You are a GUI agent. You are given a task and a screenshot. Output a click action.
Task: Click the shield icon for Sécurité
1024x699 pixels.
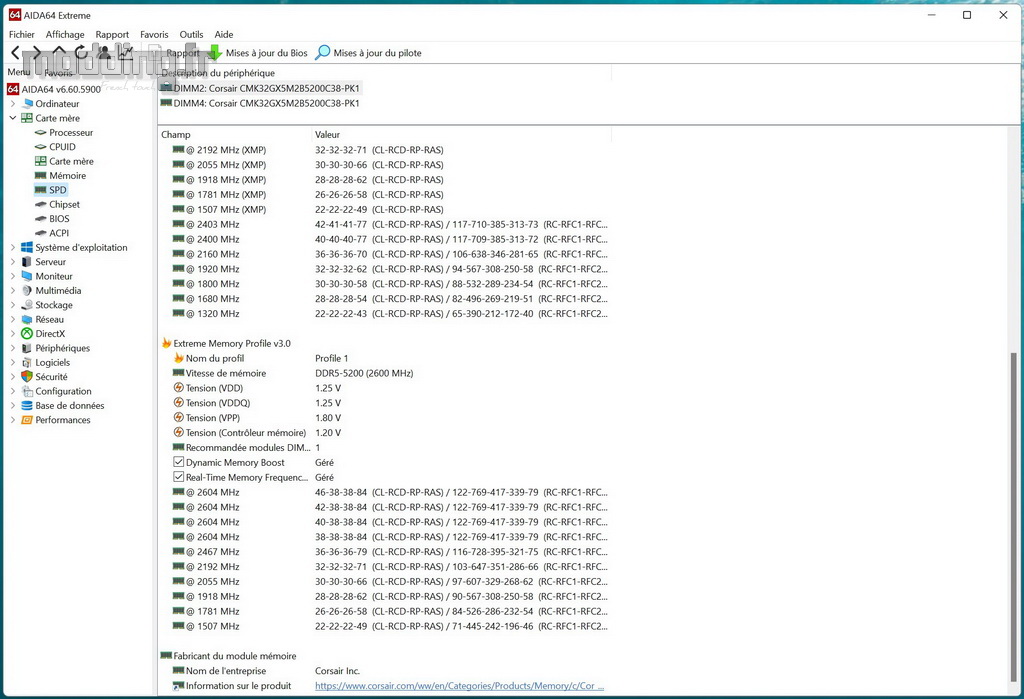(27, 376)
